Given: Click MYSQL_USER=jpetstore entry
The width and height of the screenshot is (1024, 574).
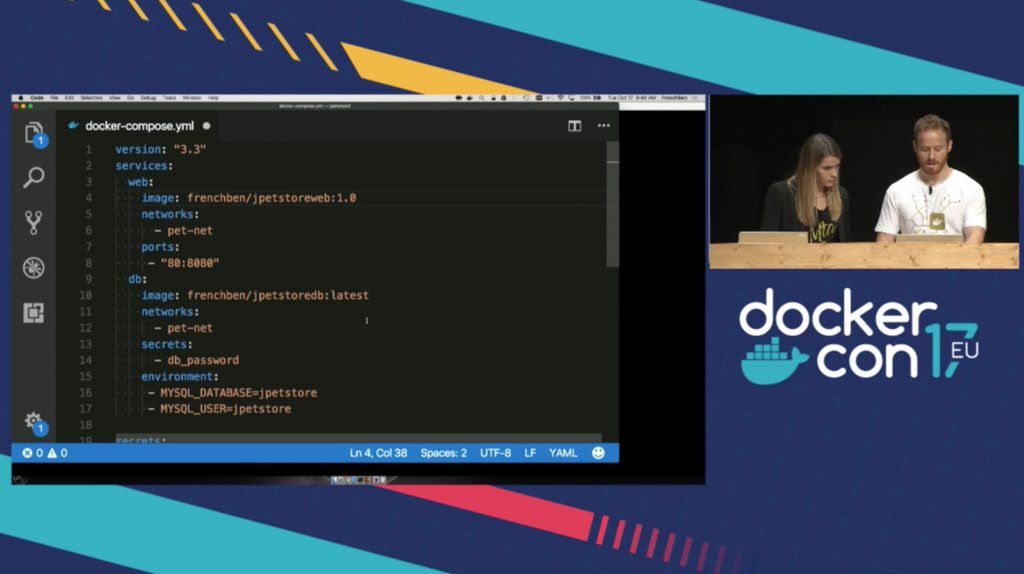Looking at the screenshot, I should (x=225, y=409).
